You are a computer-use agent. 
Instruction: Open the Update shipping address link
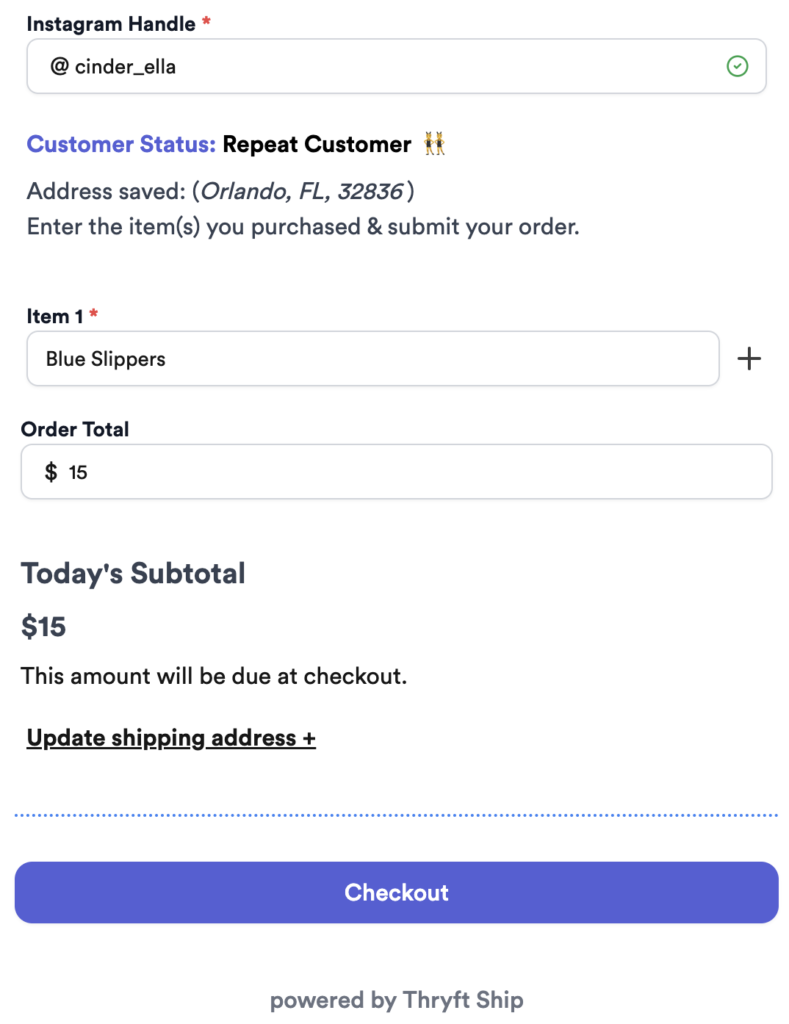coord(171,738)
